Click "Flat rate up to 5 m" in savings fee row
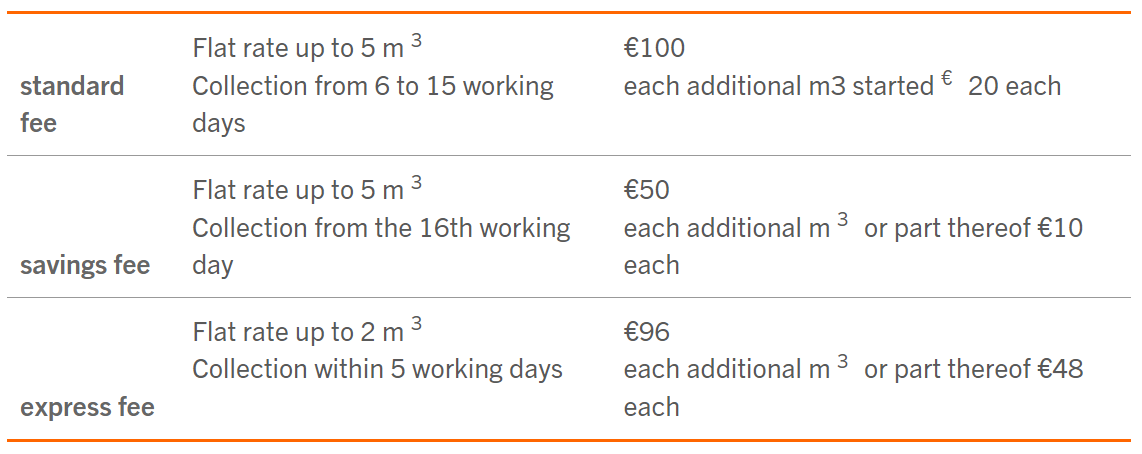The height and width of the screenshot is (454, 1142). pos(298,190)
